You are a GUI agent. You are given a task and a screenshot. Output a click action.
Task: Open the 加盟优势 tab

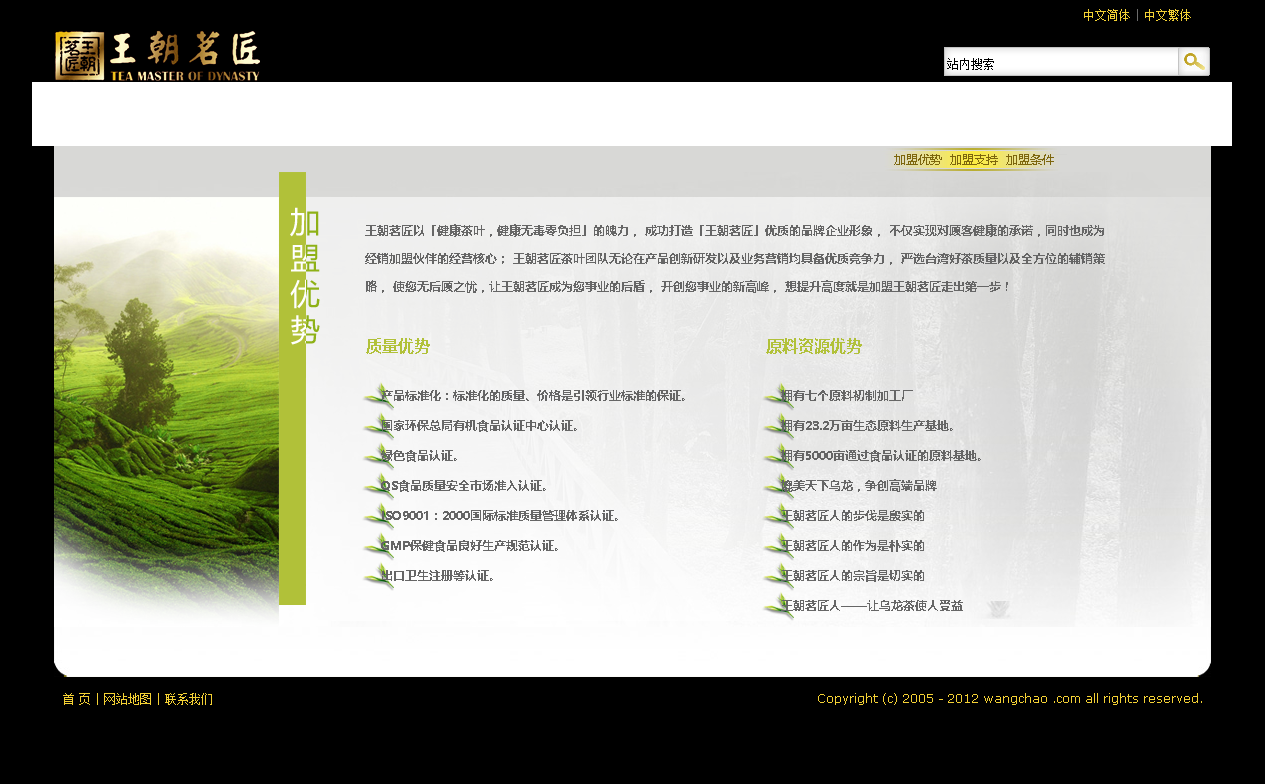point(917,160)
